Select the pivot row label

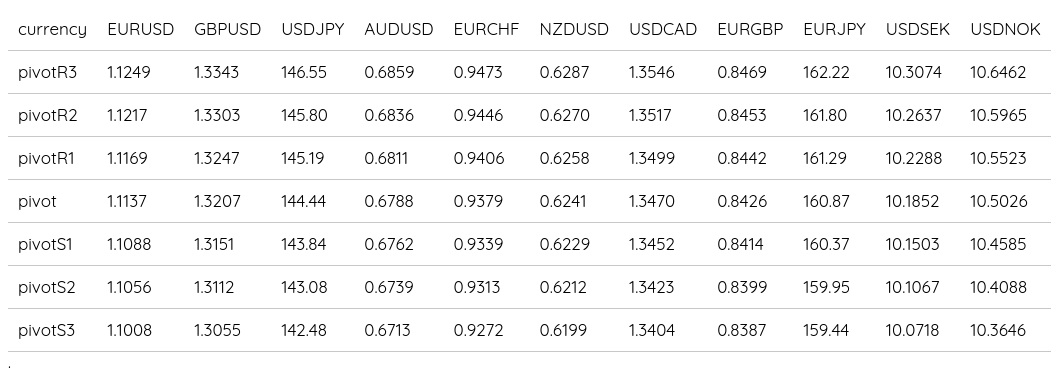[x=38, y=201]
